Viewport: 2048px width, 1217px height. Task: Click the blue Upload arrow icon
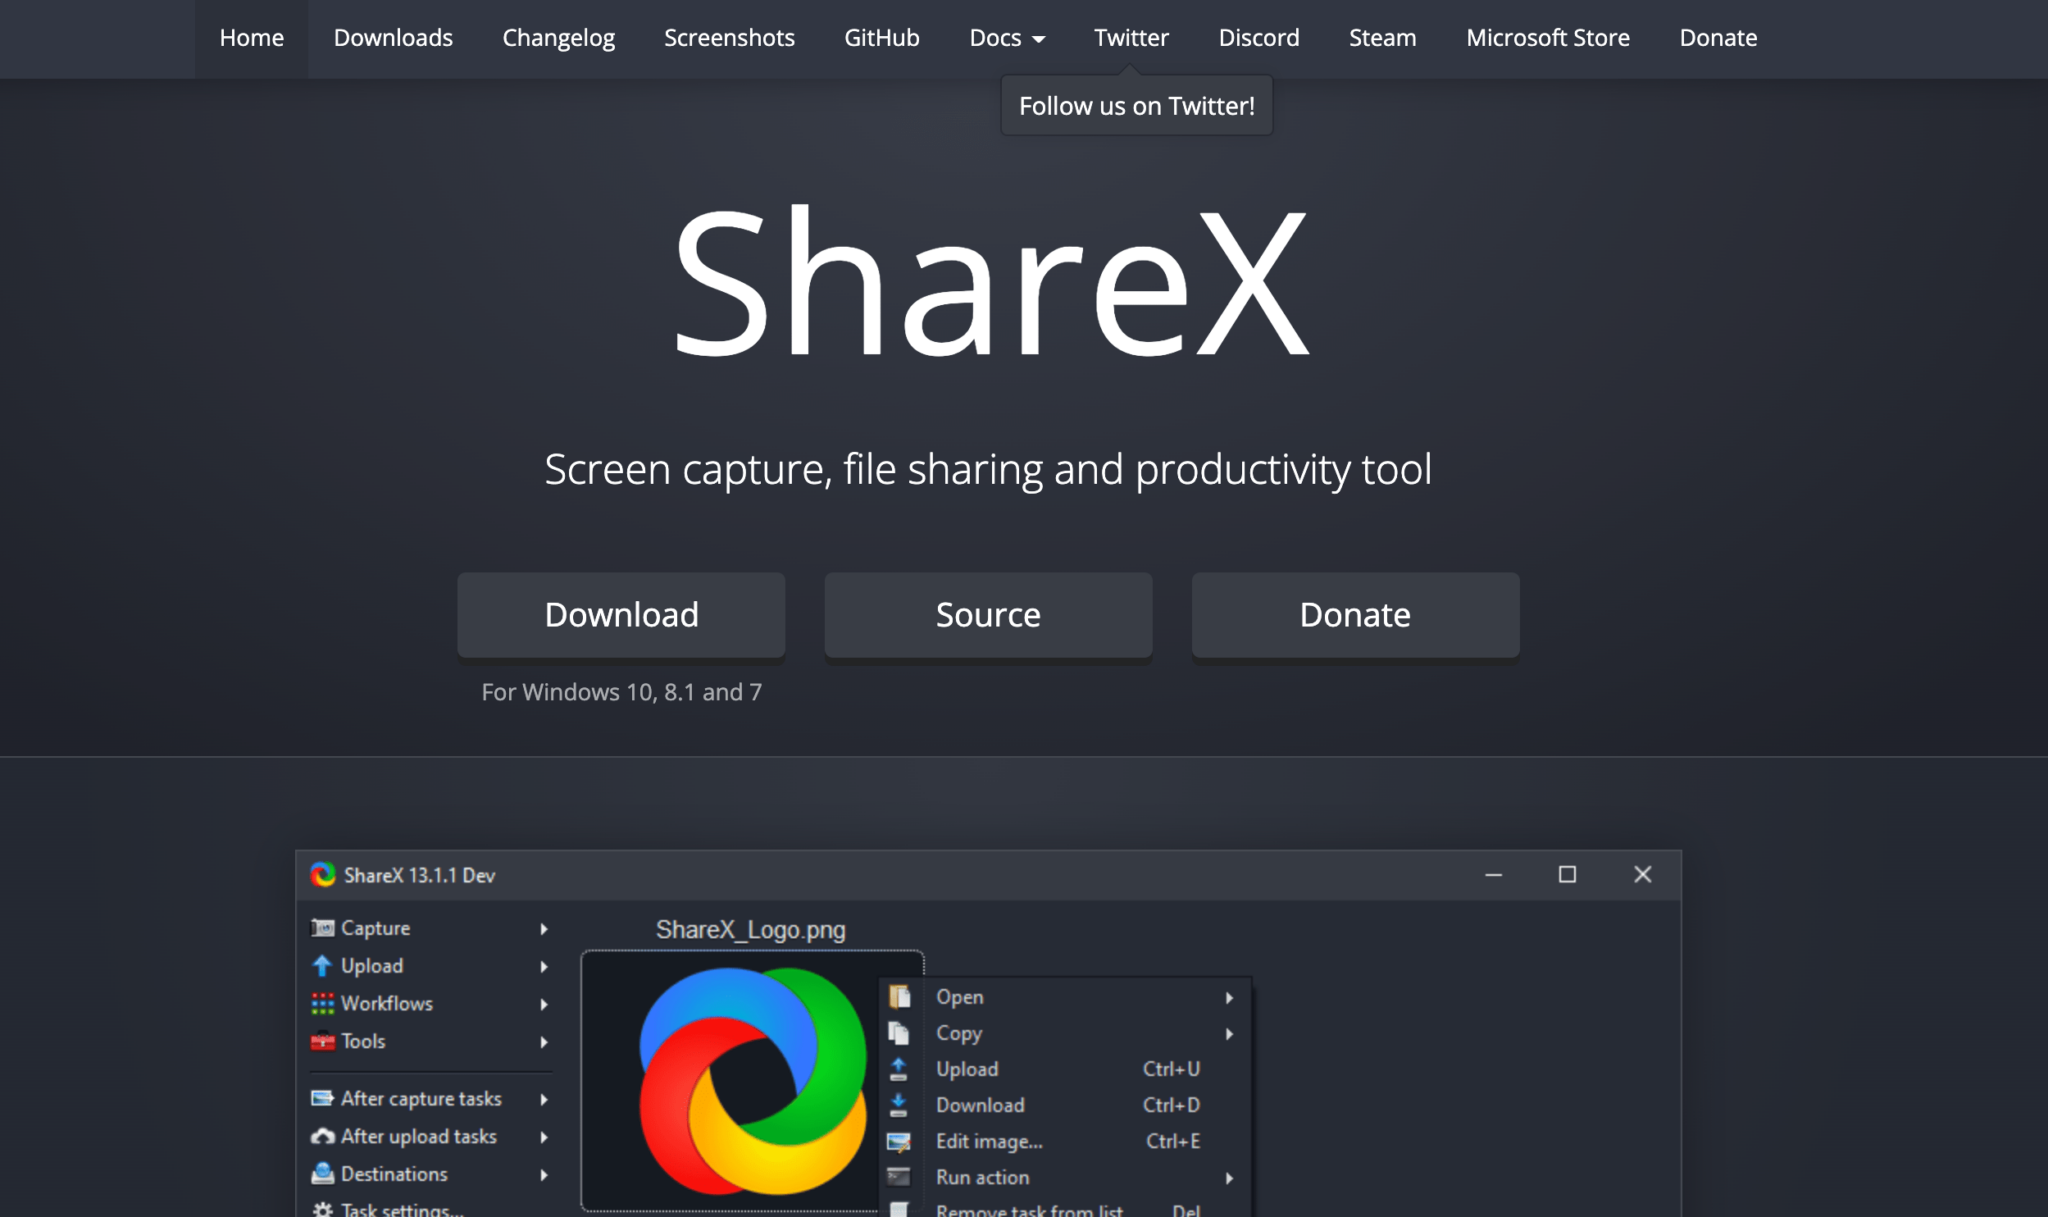click(322, 966)
